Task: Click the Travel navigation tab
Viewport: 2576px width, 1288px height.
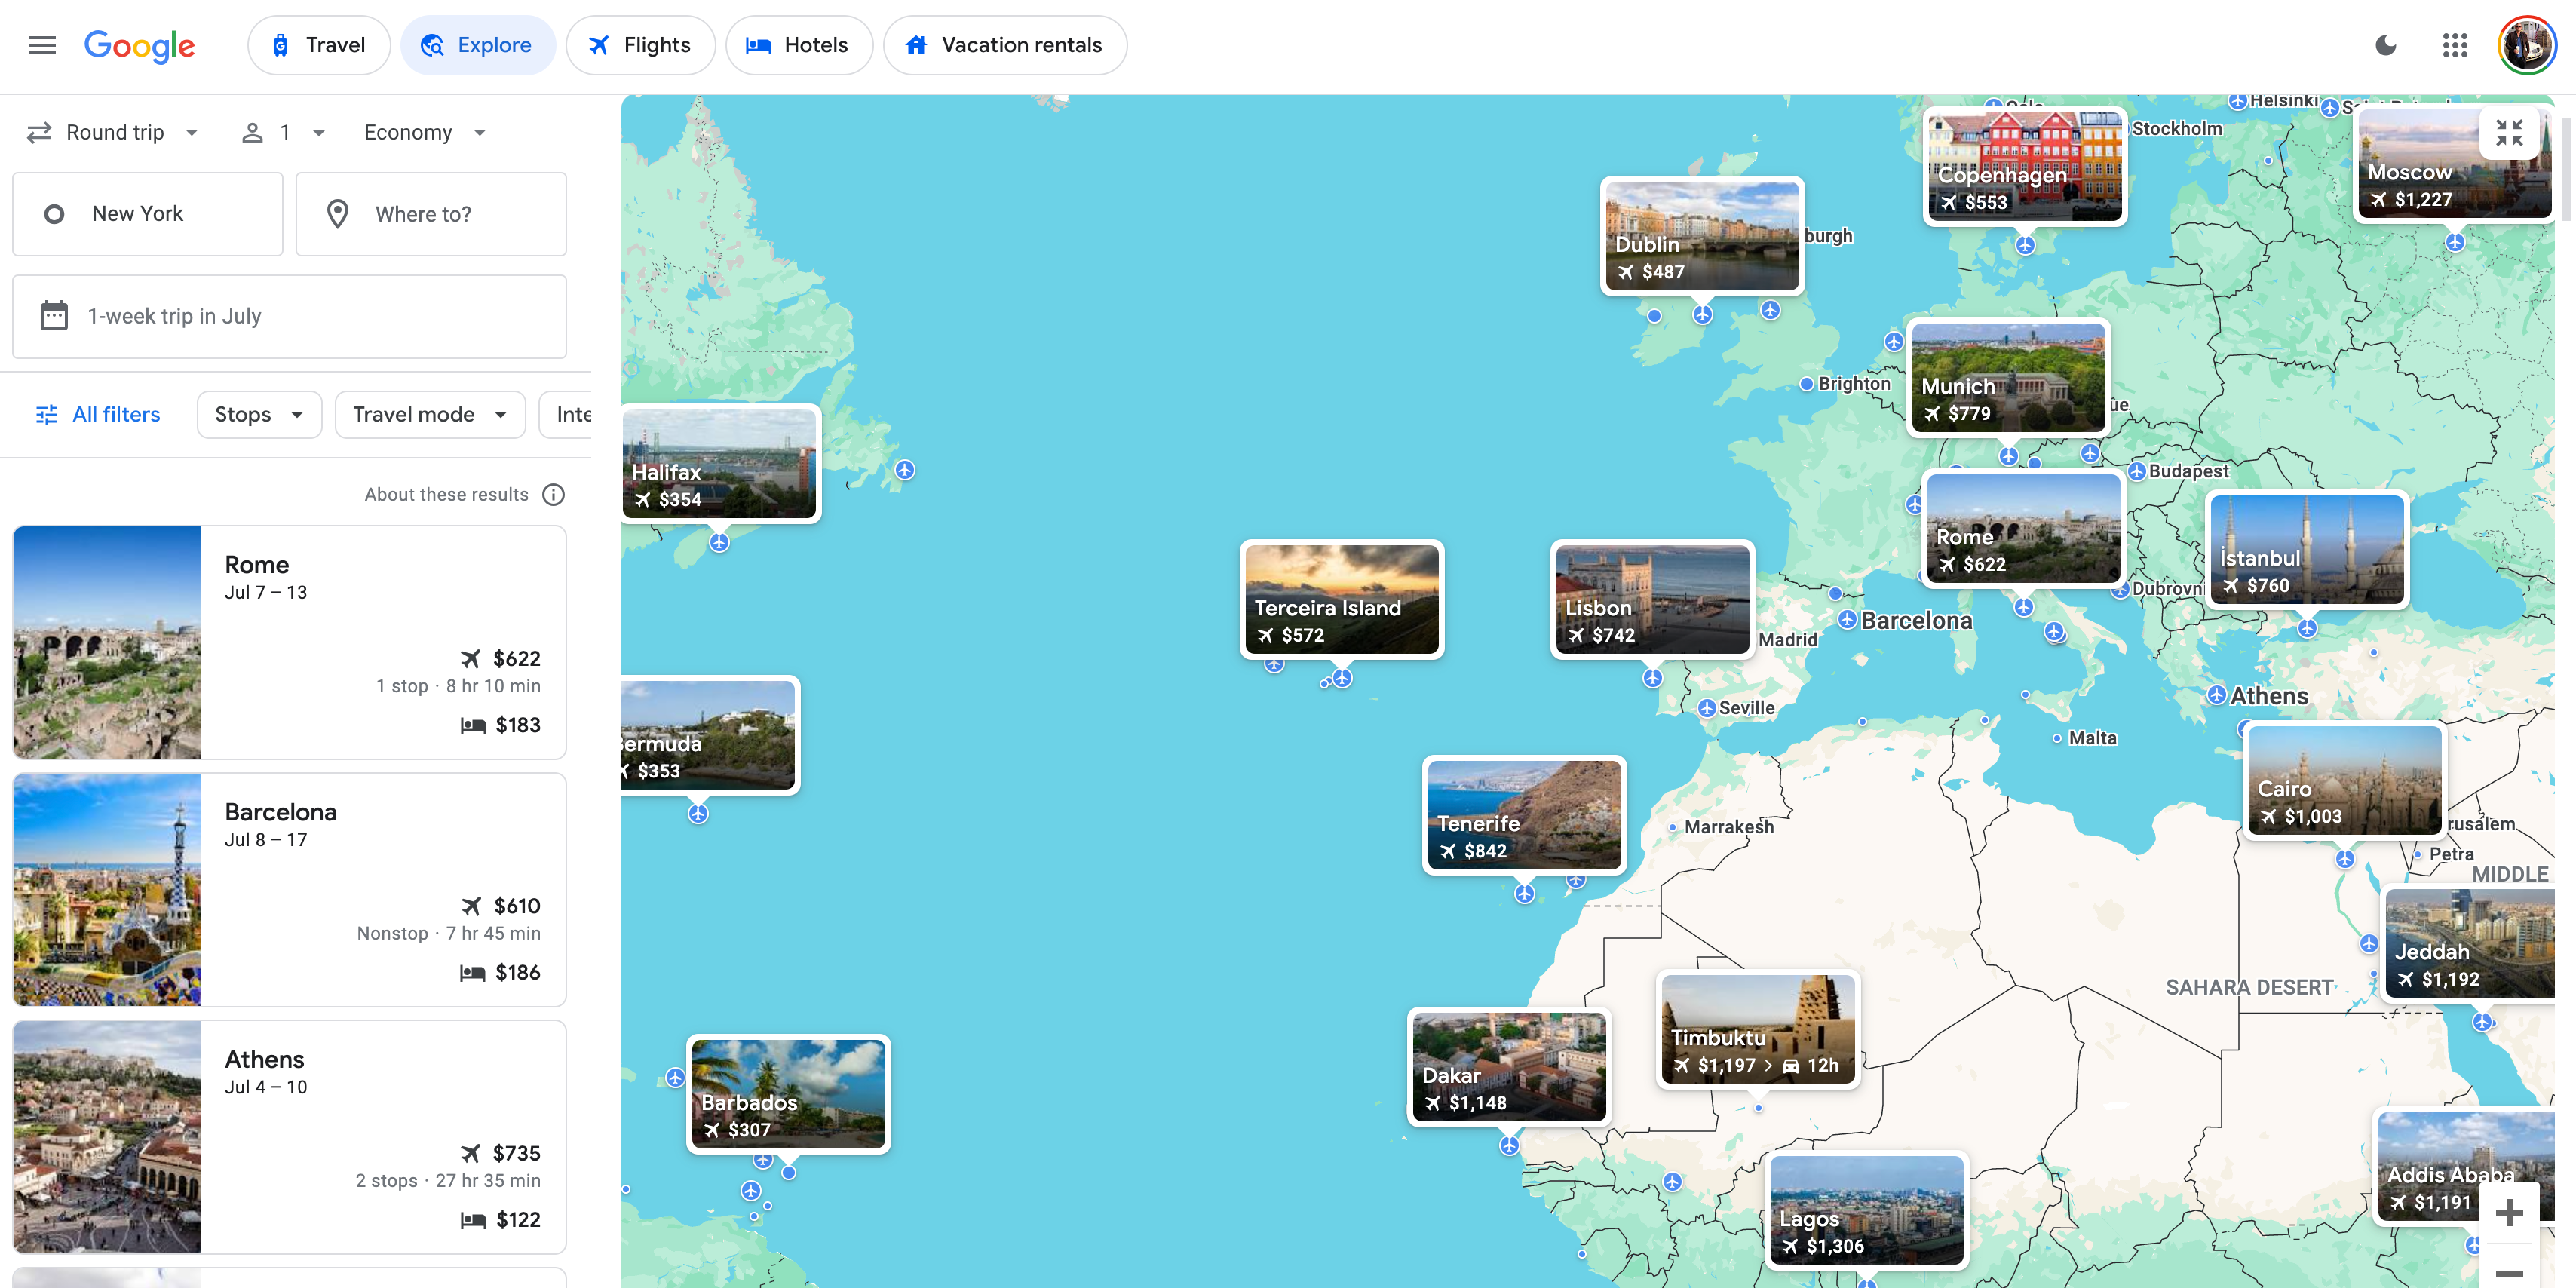Action: pyautogui.click(x=315, y=44)
